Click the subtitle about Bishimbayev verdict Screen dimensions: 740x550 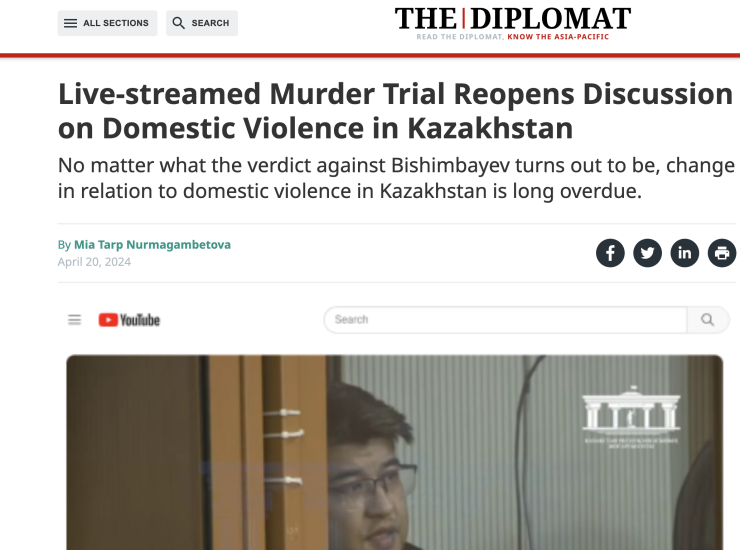coord(396,178)
